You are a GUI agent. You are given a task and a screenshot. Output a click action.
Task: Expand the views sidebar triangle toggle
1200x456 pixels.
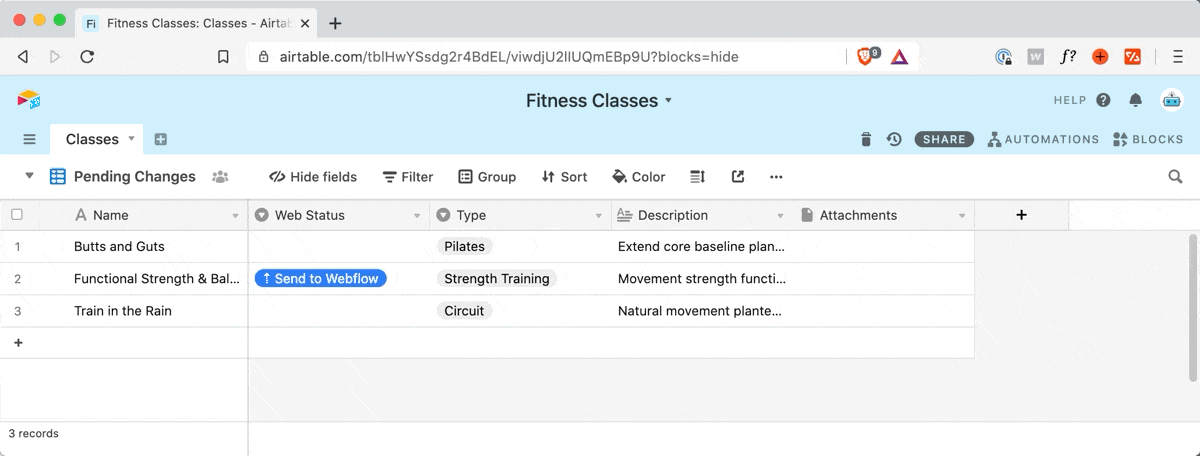click(x=30, y=176)
